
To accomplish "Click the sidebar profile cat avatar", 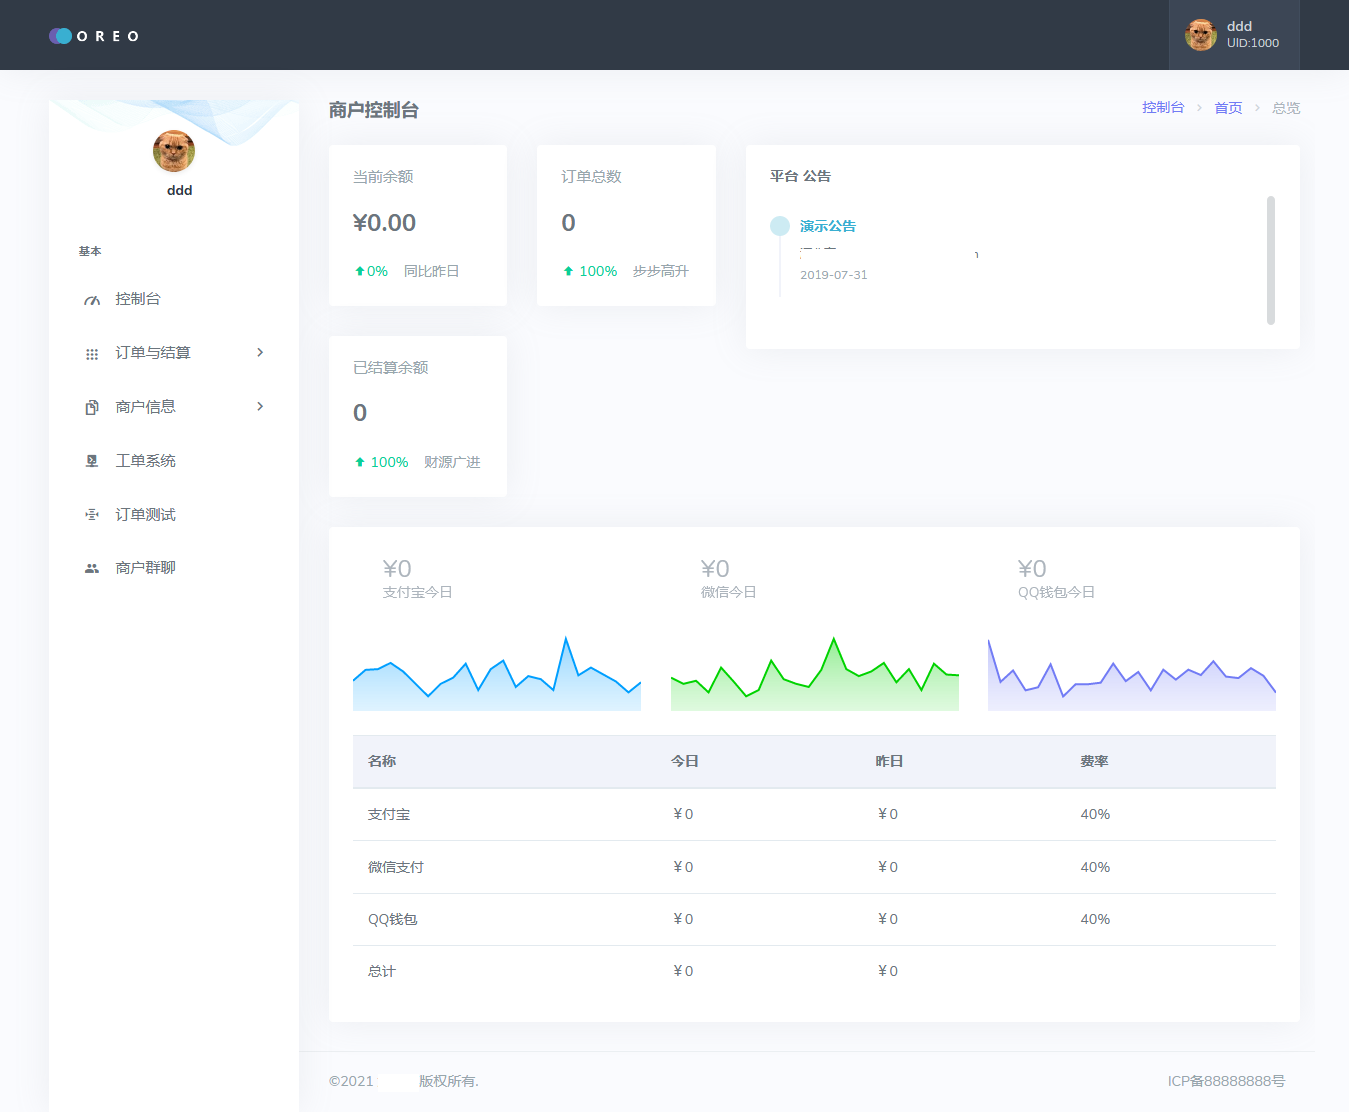I will pos(174,151).
